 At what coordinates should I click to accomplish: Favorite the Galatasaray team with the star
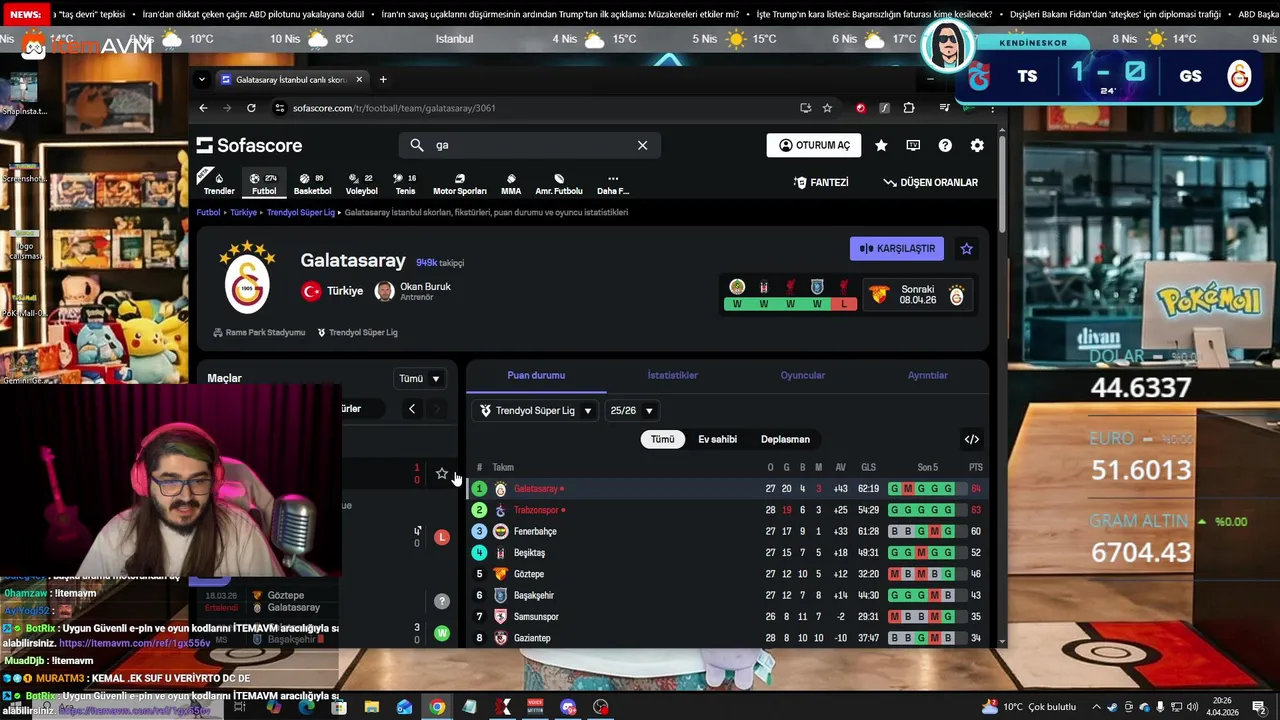966,248
